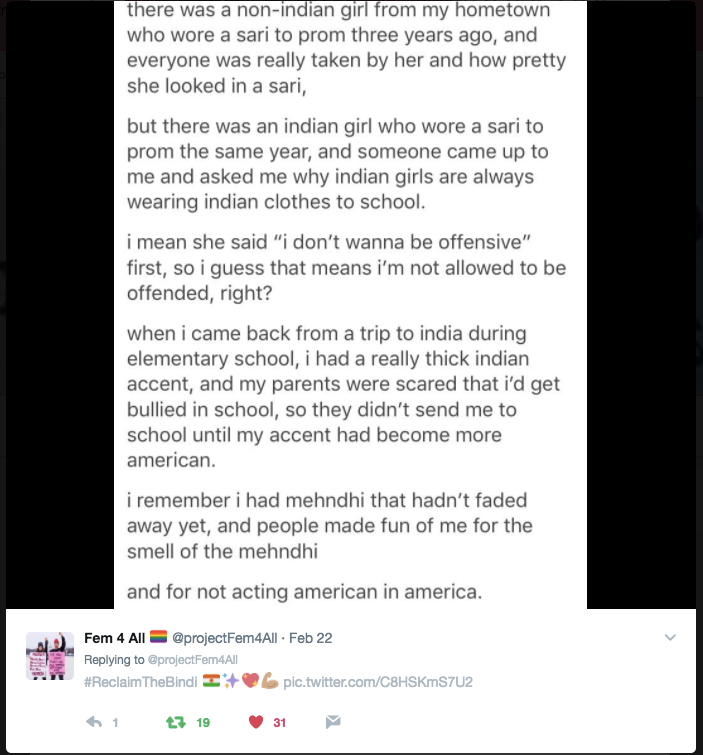Image resolution: width=703 pixels, height=755 pixels.
Task: Click the reply count 1
Action: tap(115, 722)
